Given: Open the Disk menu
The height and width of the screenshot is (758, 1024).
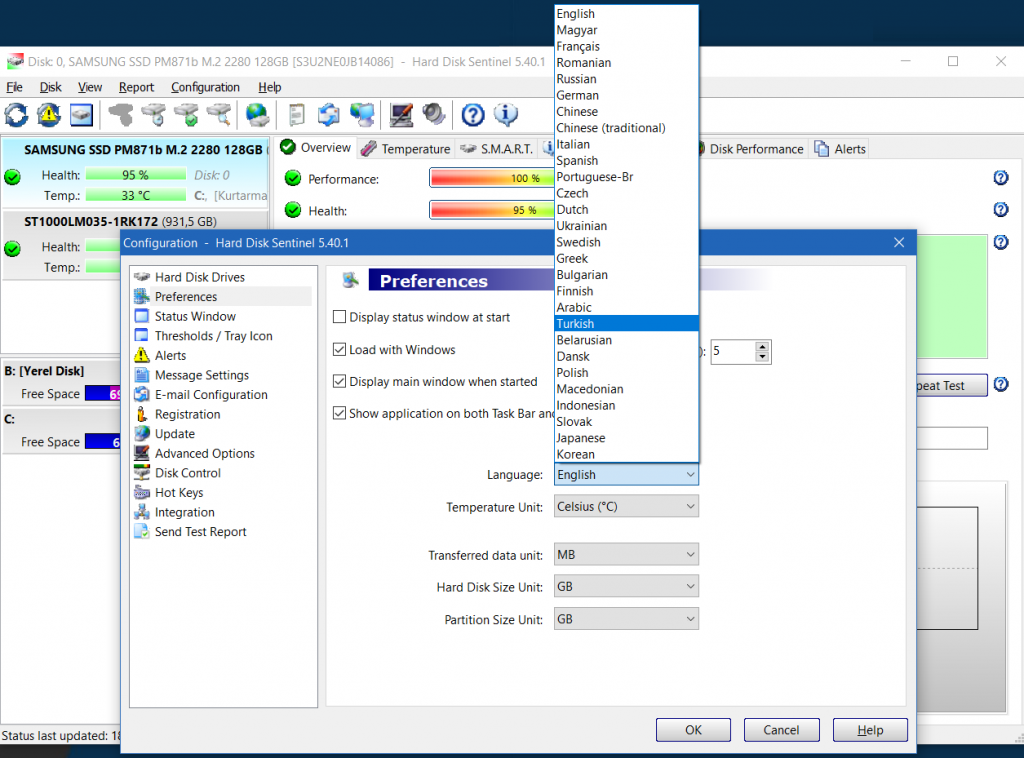Looking at the screenshot, I should click(50, 87).
